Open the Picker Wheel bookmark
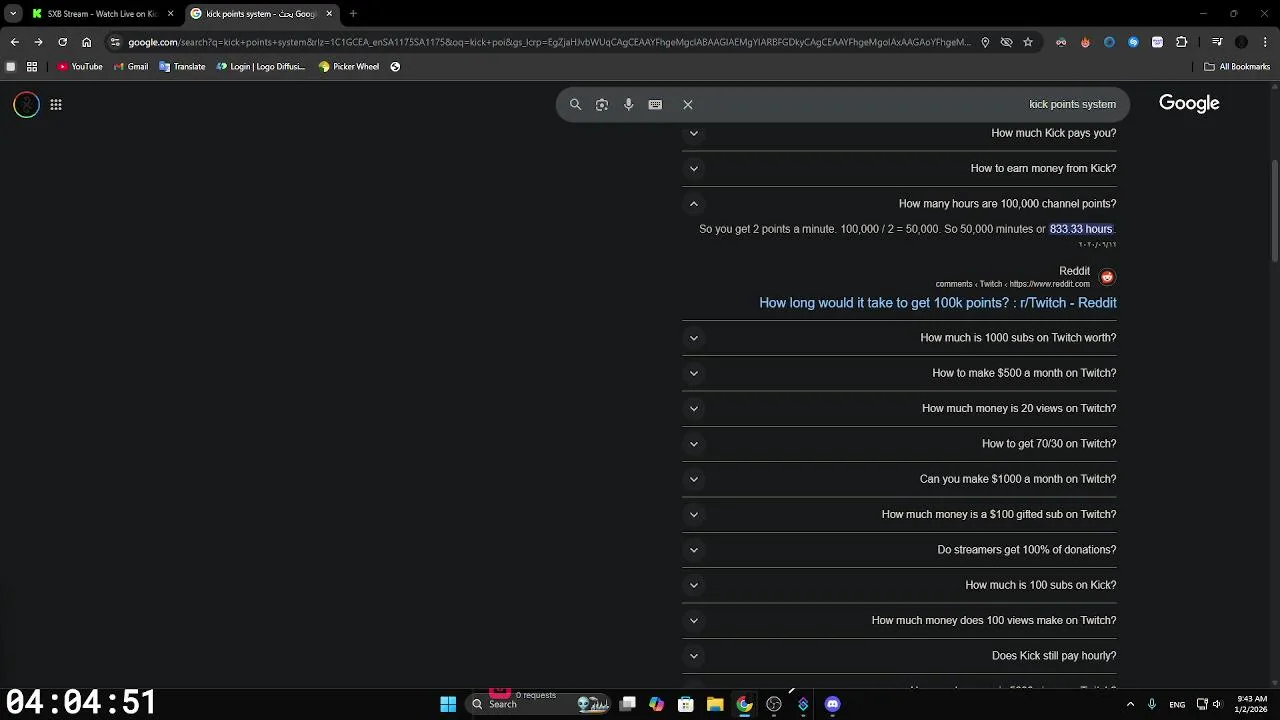The width and height of the screenshot is (1280, 720). [x=348, y=67]
